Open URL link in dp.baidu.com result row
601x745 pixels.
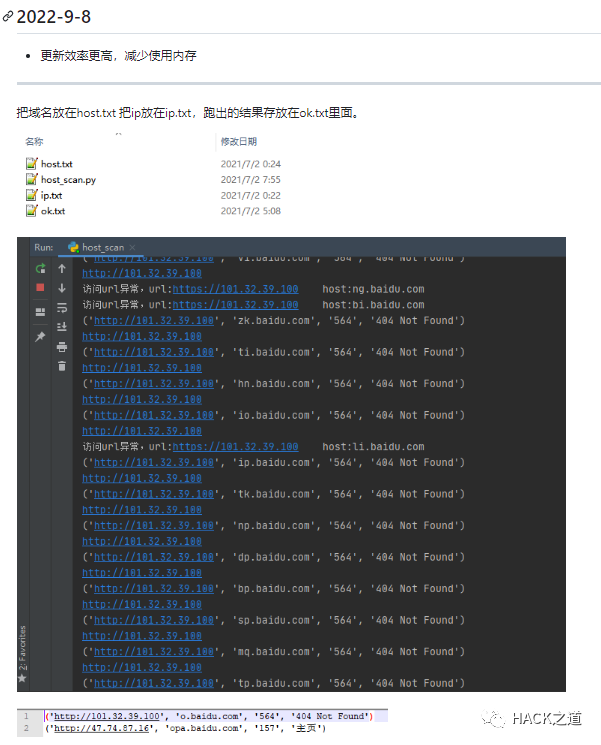154,557
